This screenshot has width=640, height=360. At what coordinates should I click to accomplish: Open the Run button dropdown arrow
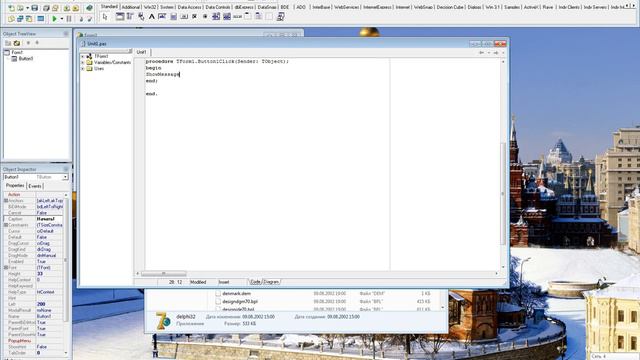pos(62,18)
